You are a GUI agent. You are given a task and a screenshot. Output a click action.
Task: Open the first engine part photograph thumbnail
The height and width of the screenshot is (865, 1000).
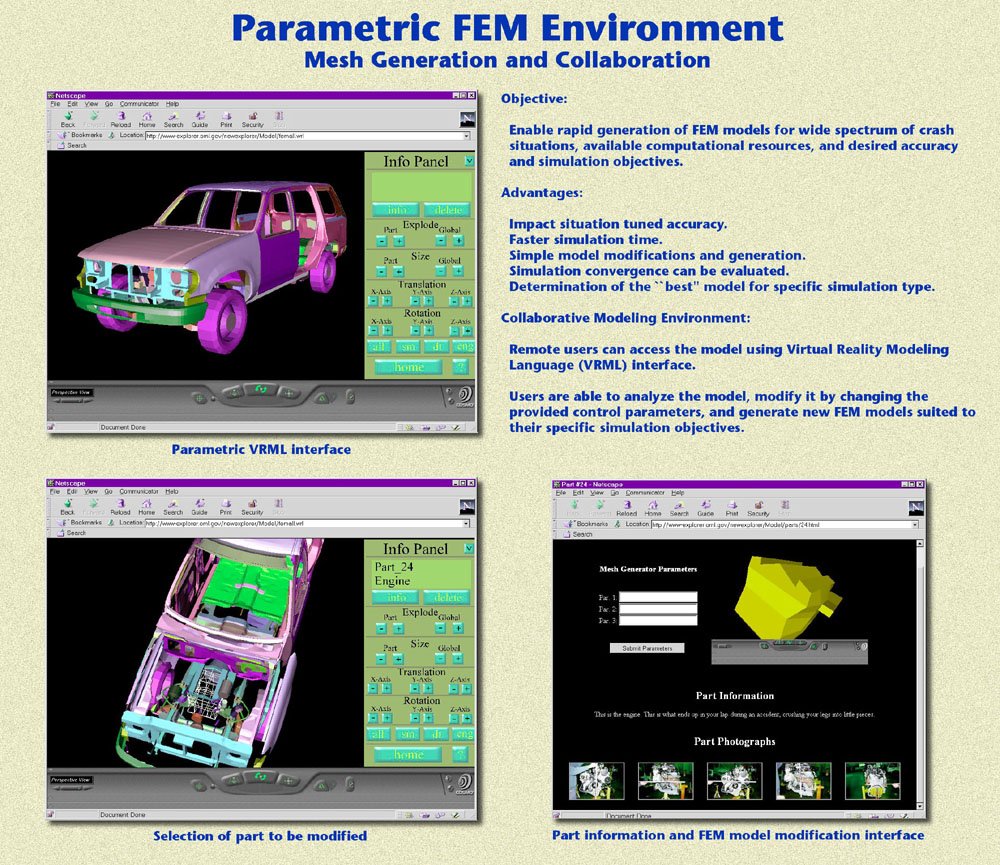(x=596, y=780)
